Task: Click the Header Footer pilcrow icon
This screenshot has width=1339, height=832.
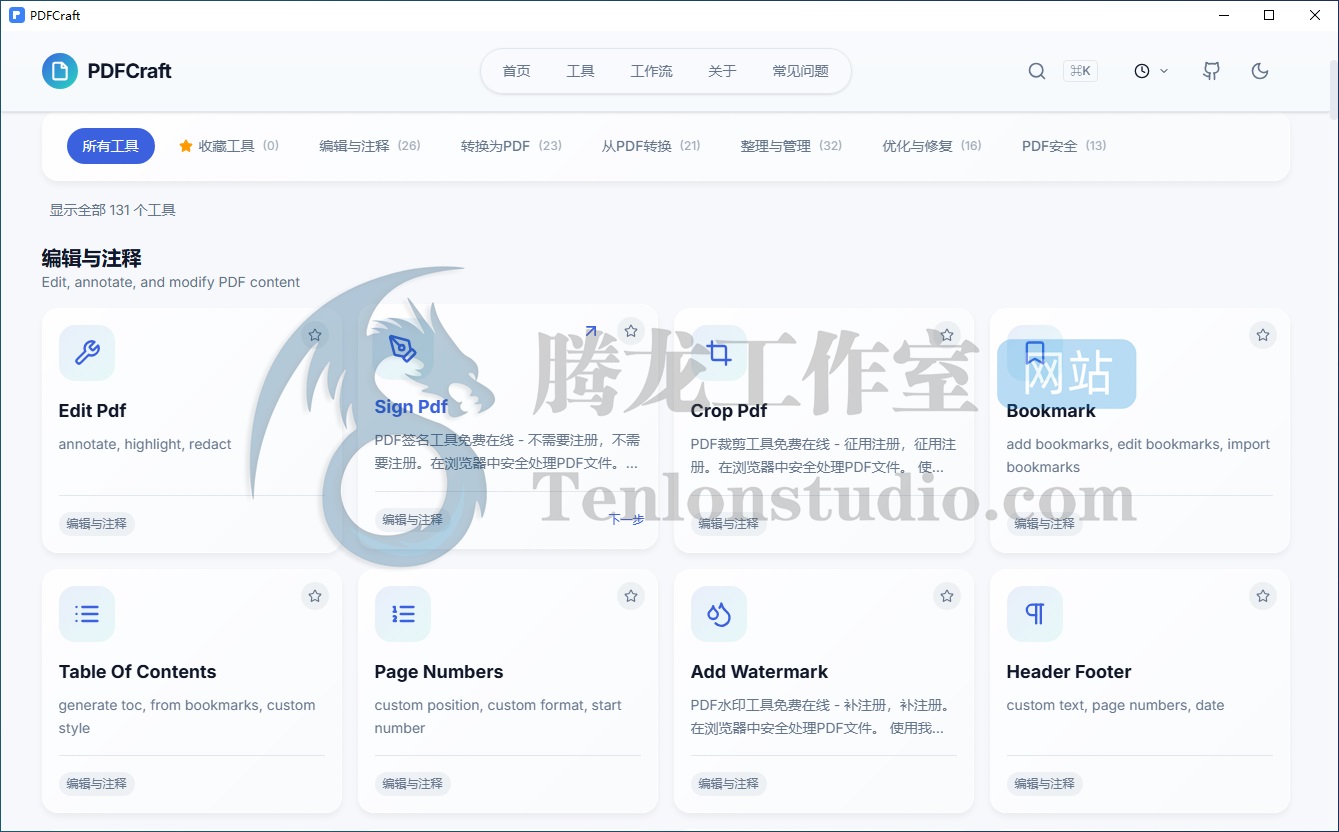Action: click(1035, 614)
